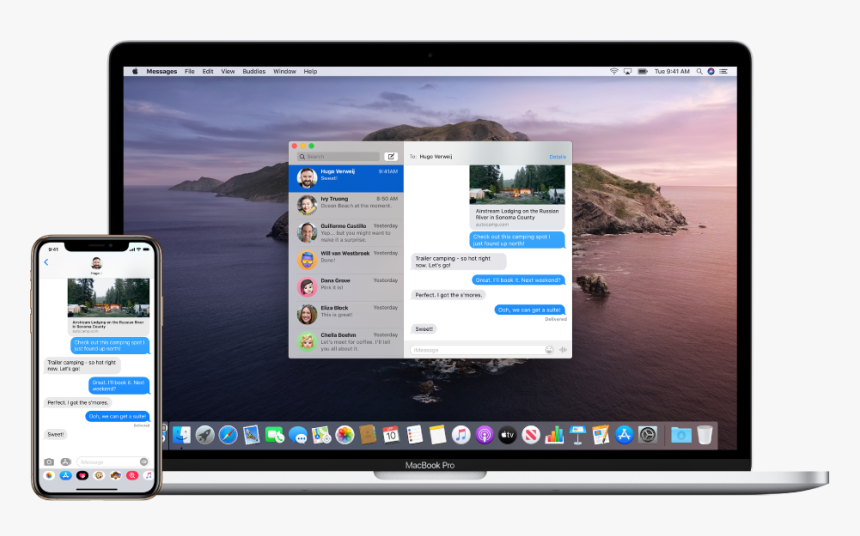
Task: Select the Ivy Truong conversation
Action: pos(346,205)
